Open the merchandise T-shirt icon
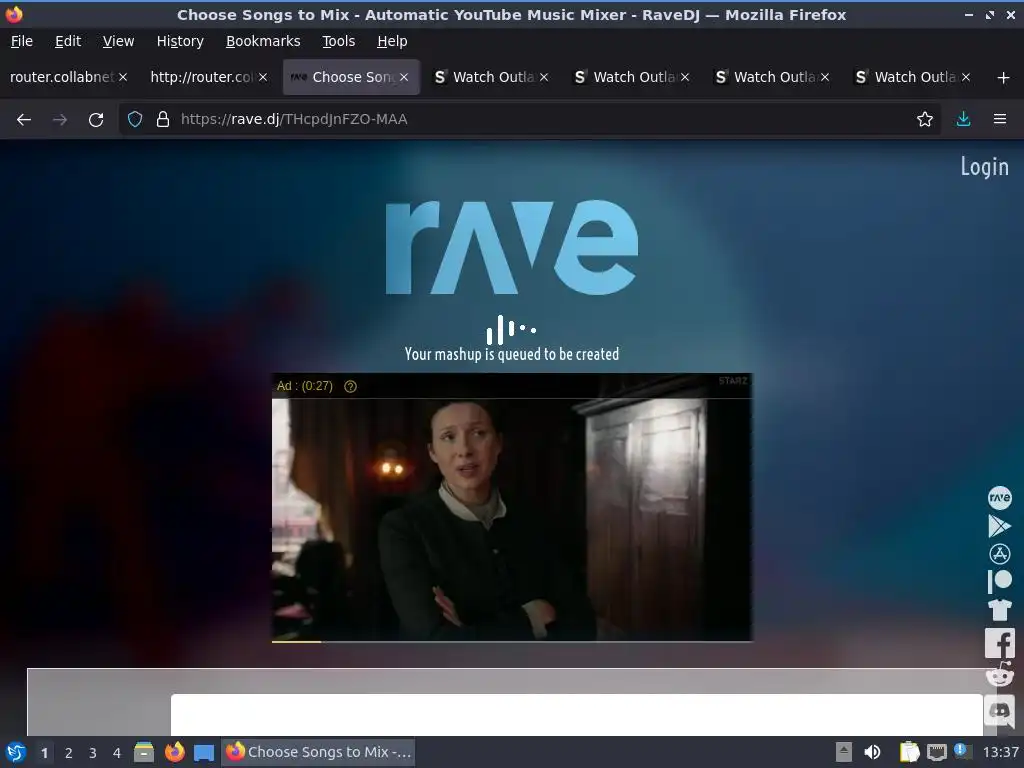1024x768 pixels. pyautogui.click(x=999, y=609)
